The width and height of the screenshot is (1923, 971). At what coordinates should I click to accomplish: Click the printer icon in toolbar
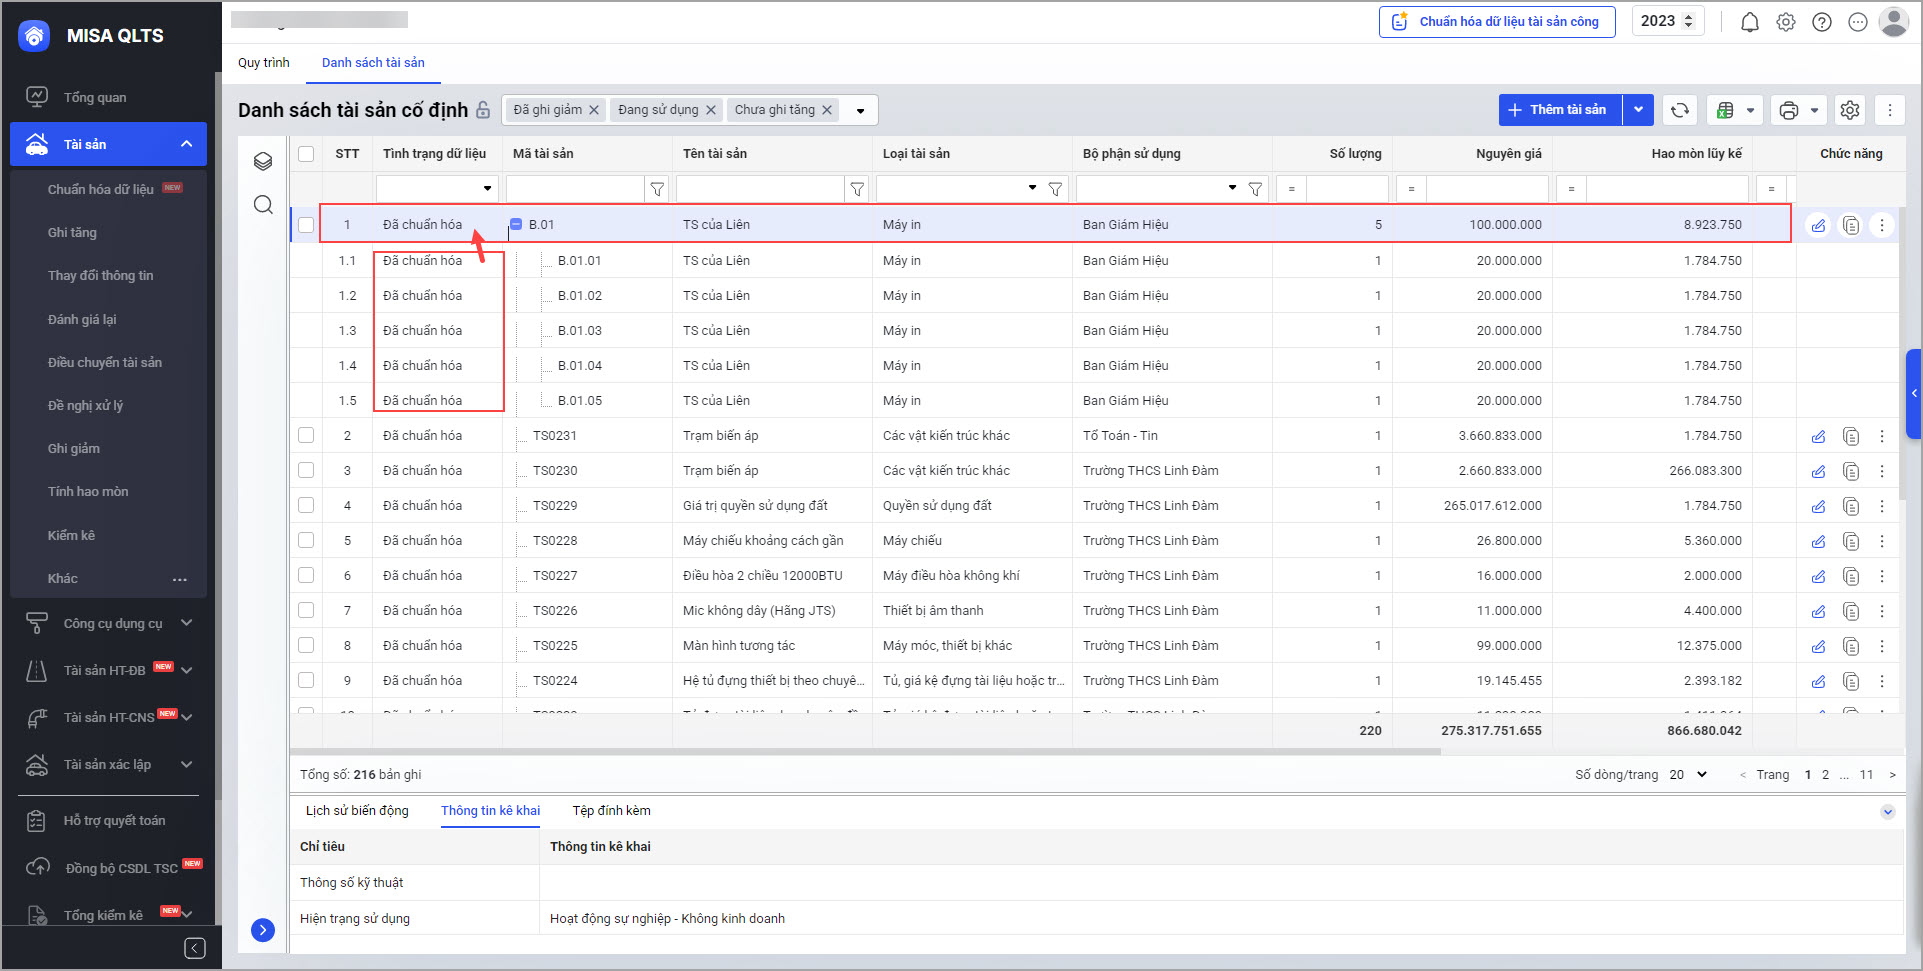[x=1789, y=110]
